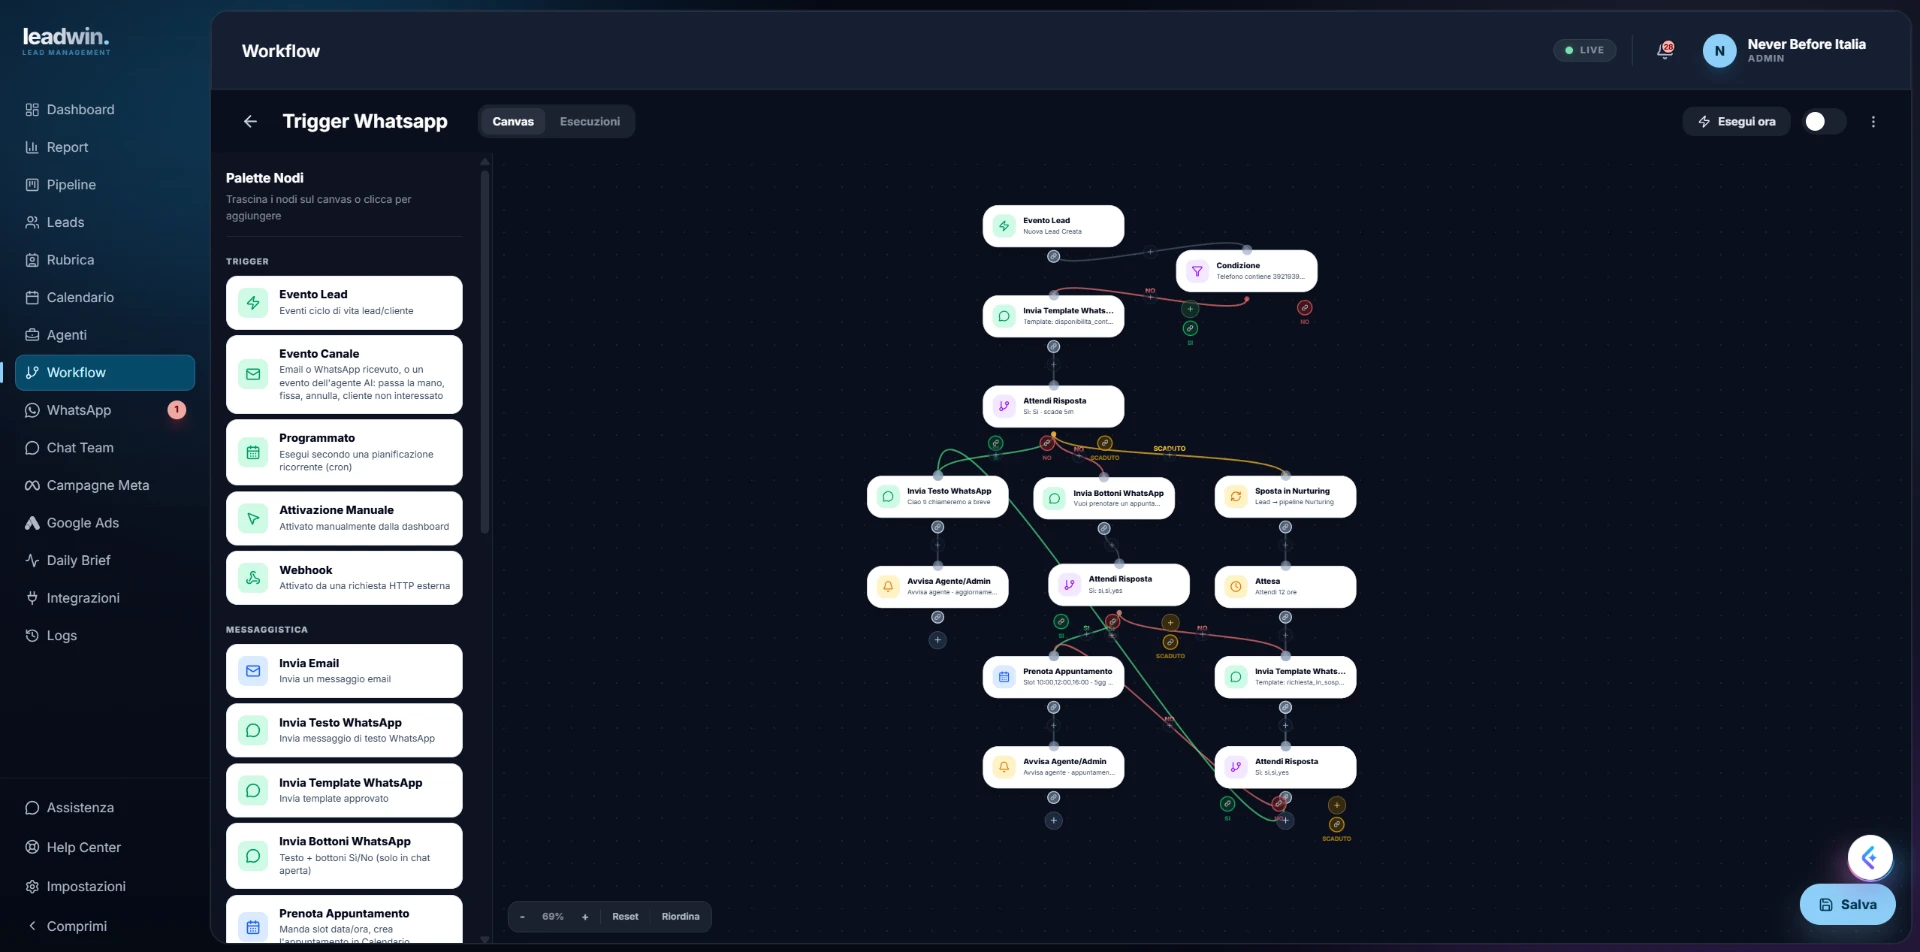Open Dashboard in the sidebar

(104, 109)
